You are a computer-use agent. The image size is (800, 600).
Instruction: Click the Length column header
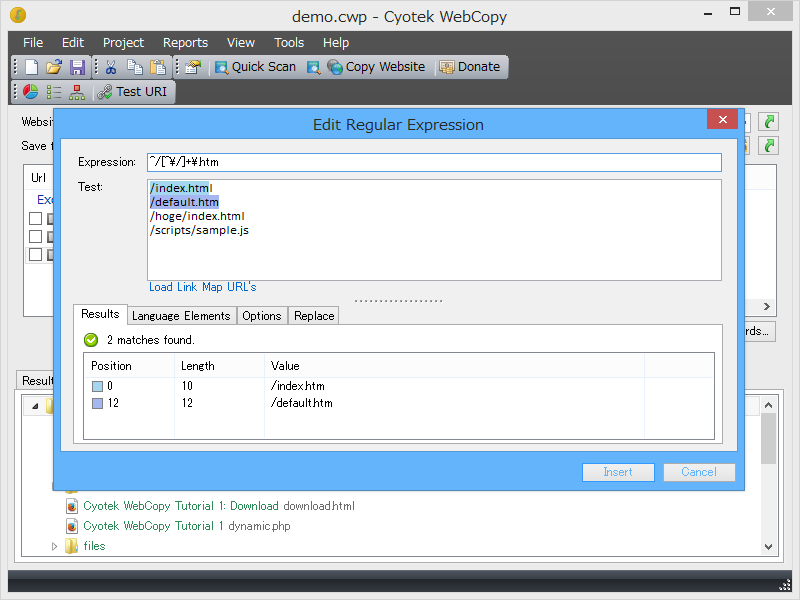219,366
